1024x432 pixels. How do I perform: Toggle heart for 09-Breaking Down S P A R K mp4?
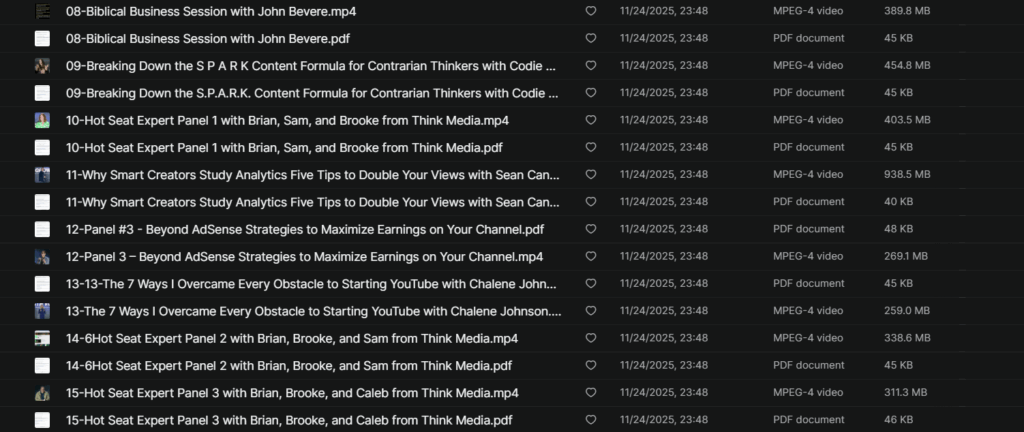coord(590,66)
